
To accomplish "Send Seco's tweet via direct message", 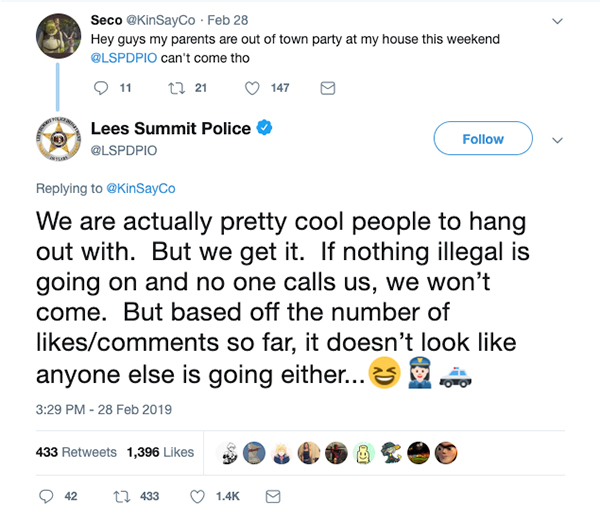I will 325,88.
